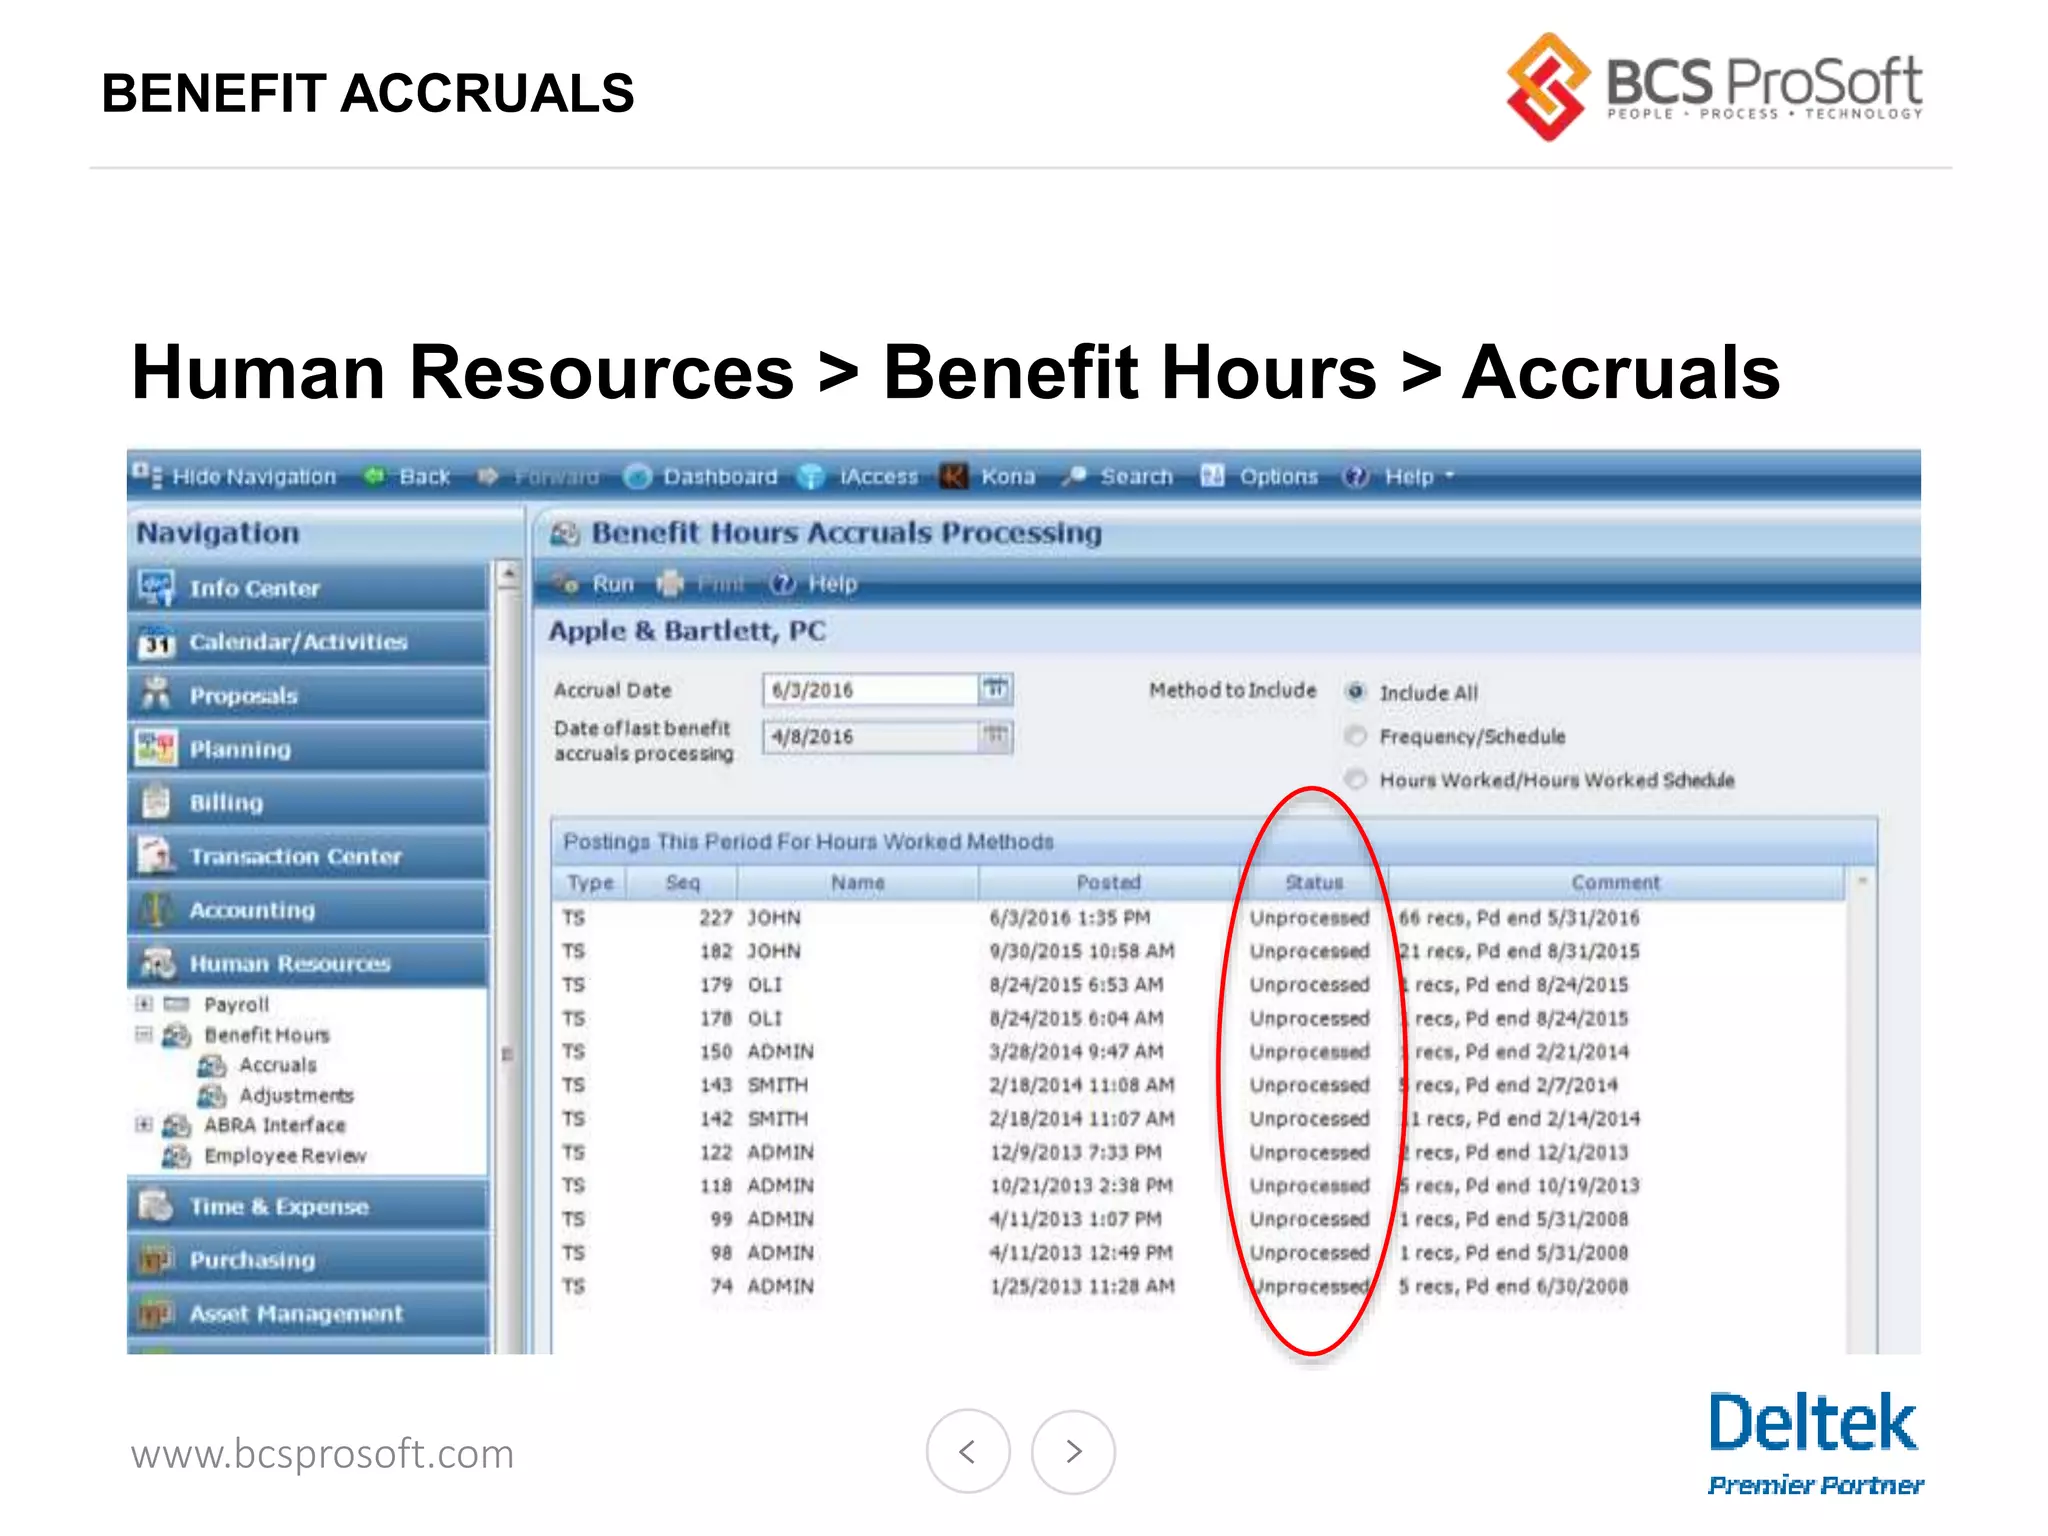Click the Help question mark icon in top toolbar
Screen dimensions: 2048x1536
click(x=1355, y=477)
